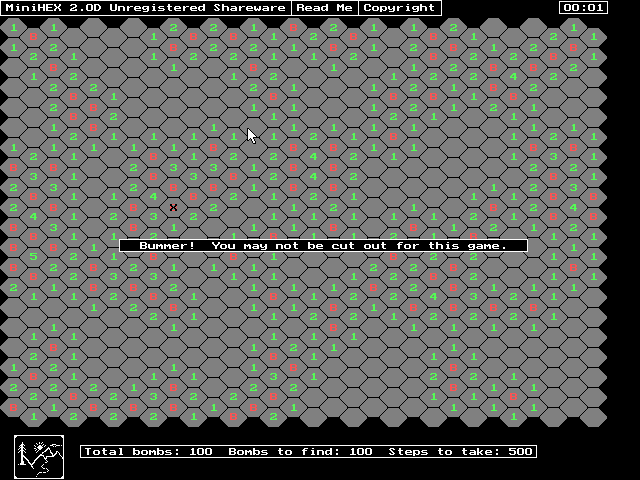The height and width of the screenshot is (480, 640).
Task: Click the top-right corner hex tile
Action: (x=593, y=37)
